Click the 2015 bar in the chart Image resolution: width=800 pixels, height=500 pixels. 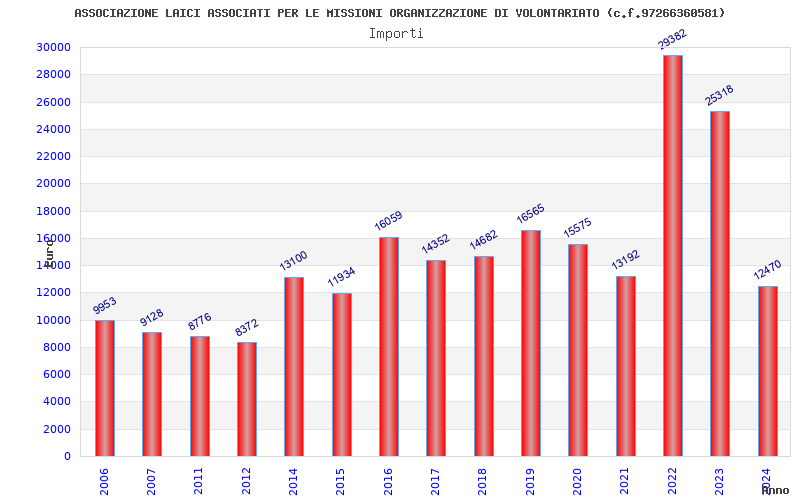(x=342, y=374)
